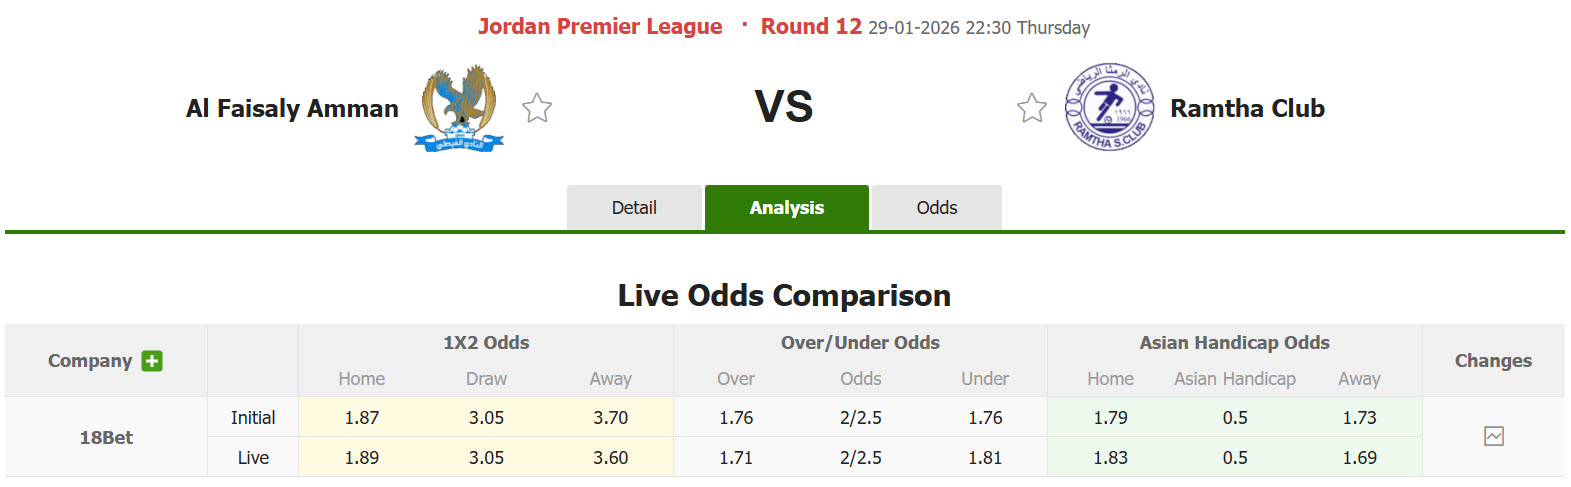1571x487 pixels.
Task: Select the Analysis tab
Action: point(787,208)
